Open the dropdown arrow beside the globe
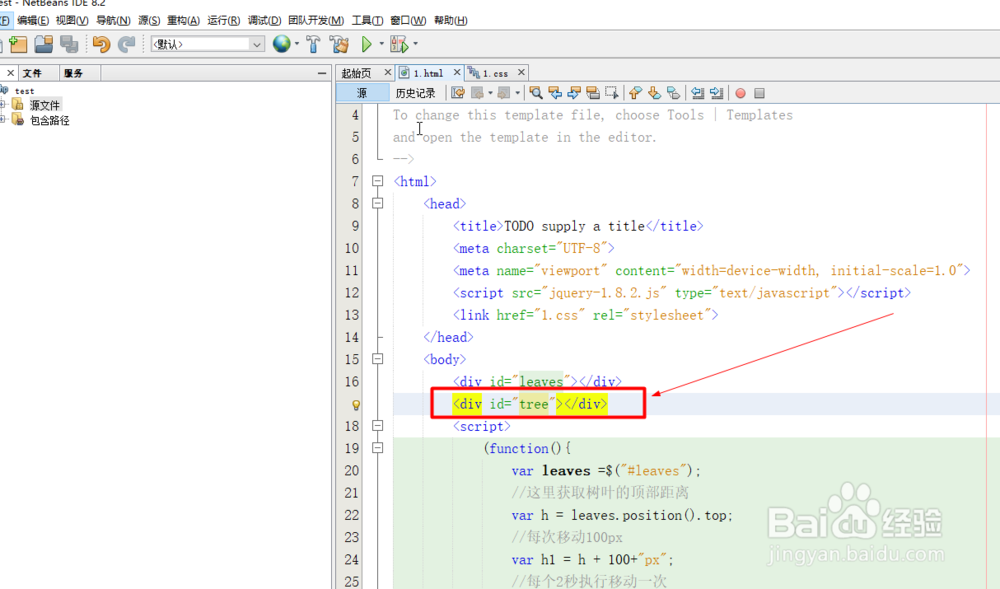1000x589 pixels. pyautogui.click(x=297, y=44)
